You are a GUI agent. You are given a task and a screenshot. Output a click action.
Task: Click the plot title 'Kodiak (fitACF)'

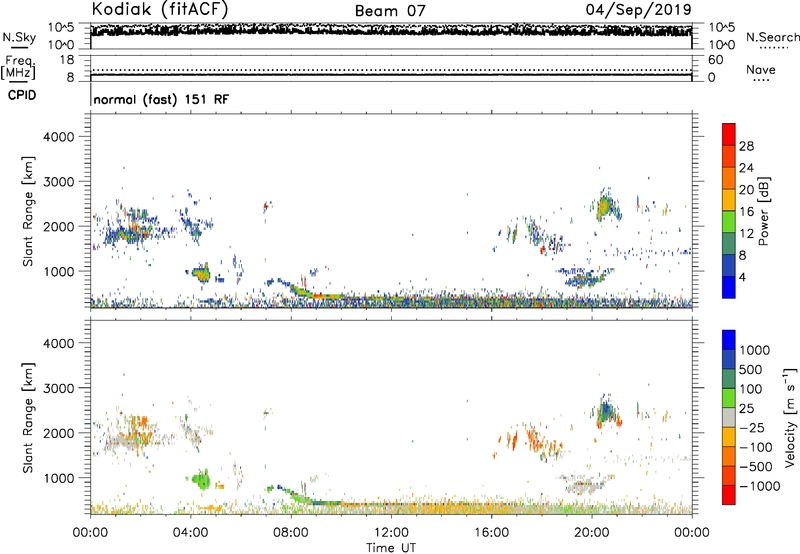160,10
